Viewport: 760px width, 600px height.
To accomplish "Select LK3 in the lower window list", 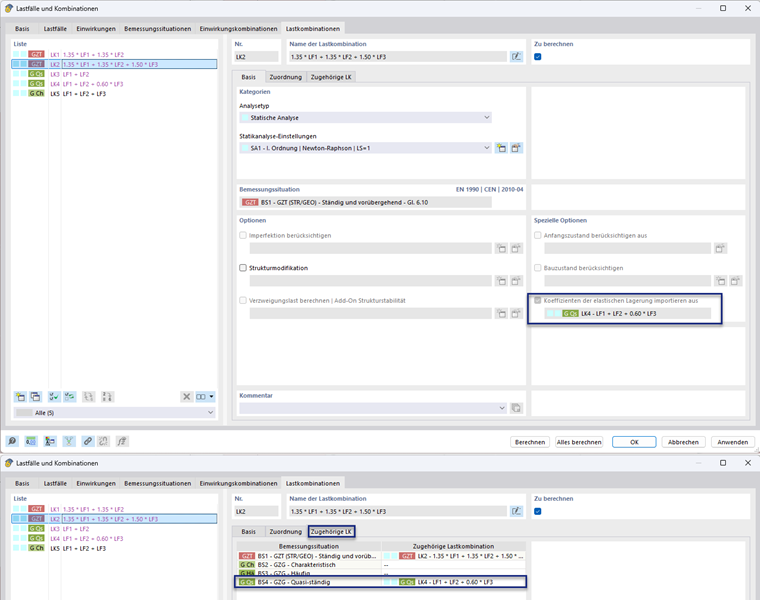I will [x=114, y=529].
